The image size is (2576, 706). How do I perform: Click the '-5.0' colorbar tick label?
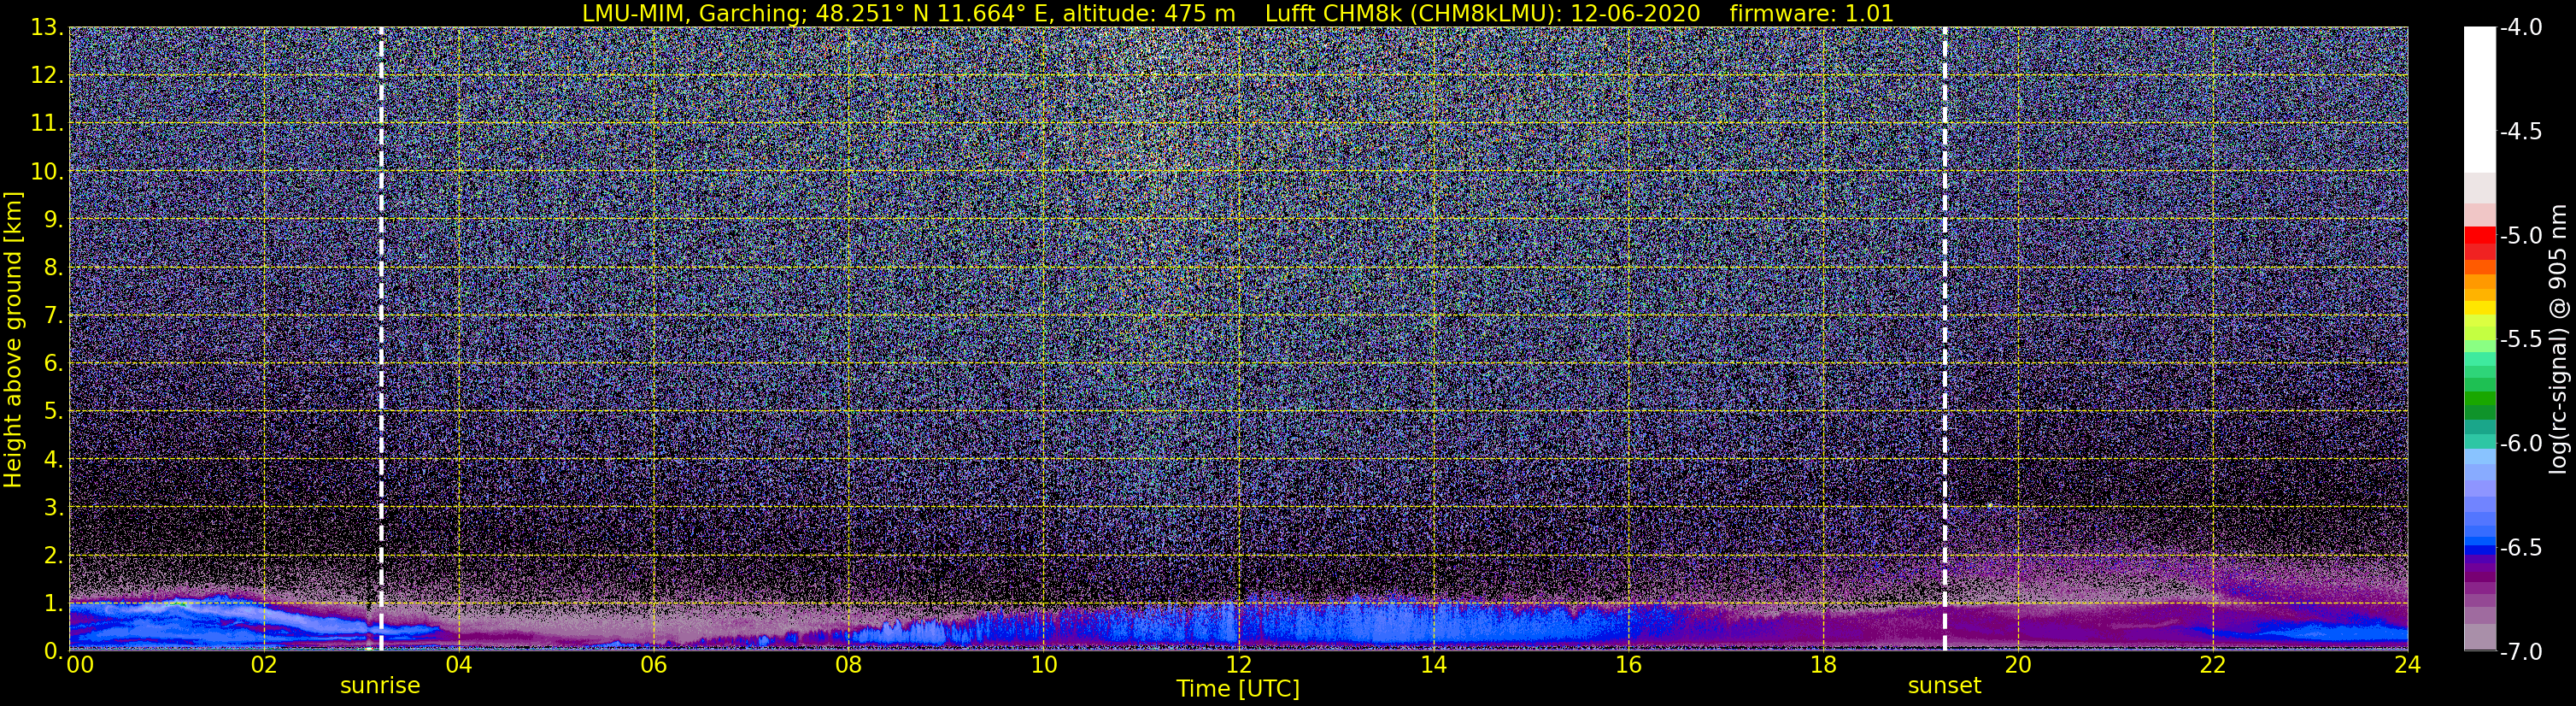pyautogui.click(x=2521, y=236)
